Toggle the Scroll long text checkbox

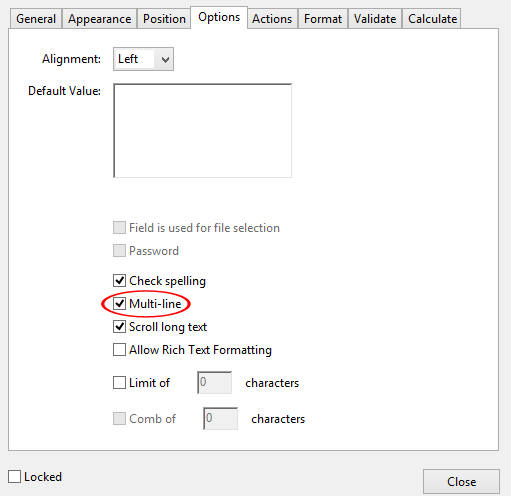coord(119,327)
